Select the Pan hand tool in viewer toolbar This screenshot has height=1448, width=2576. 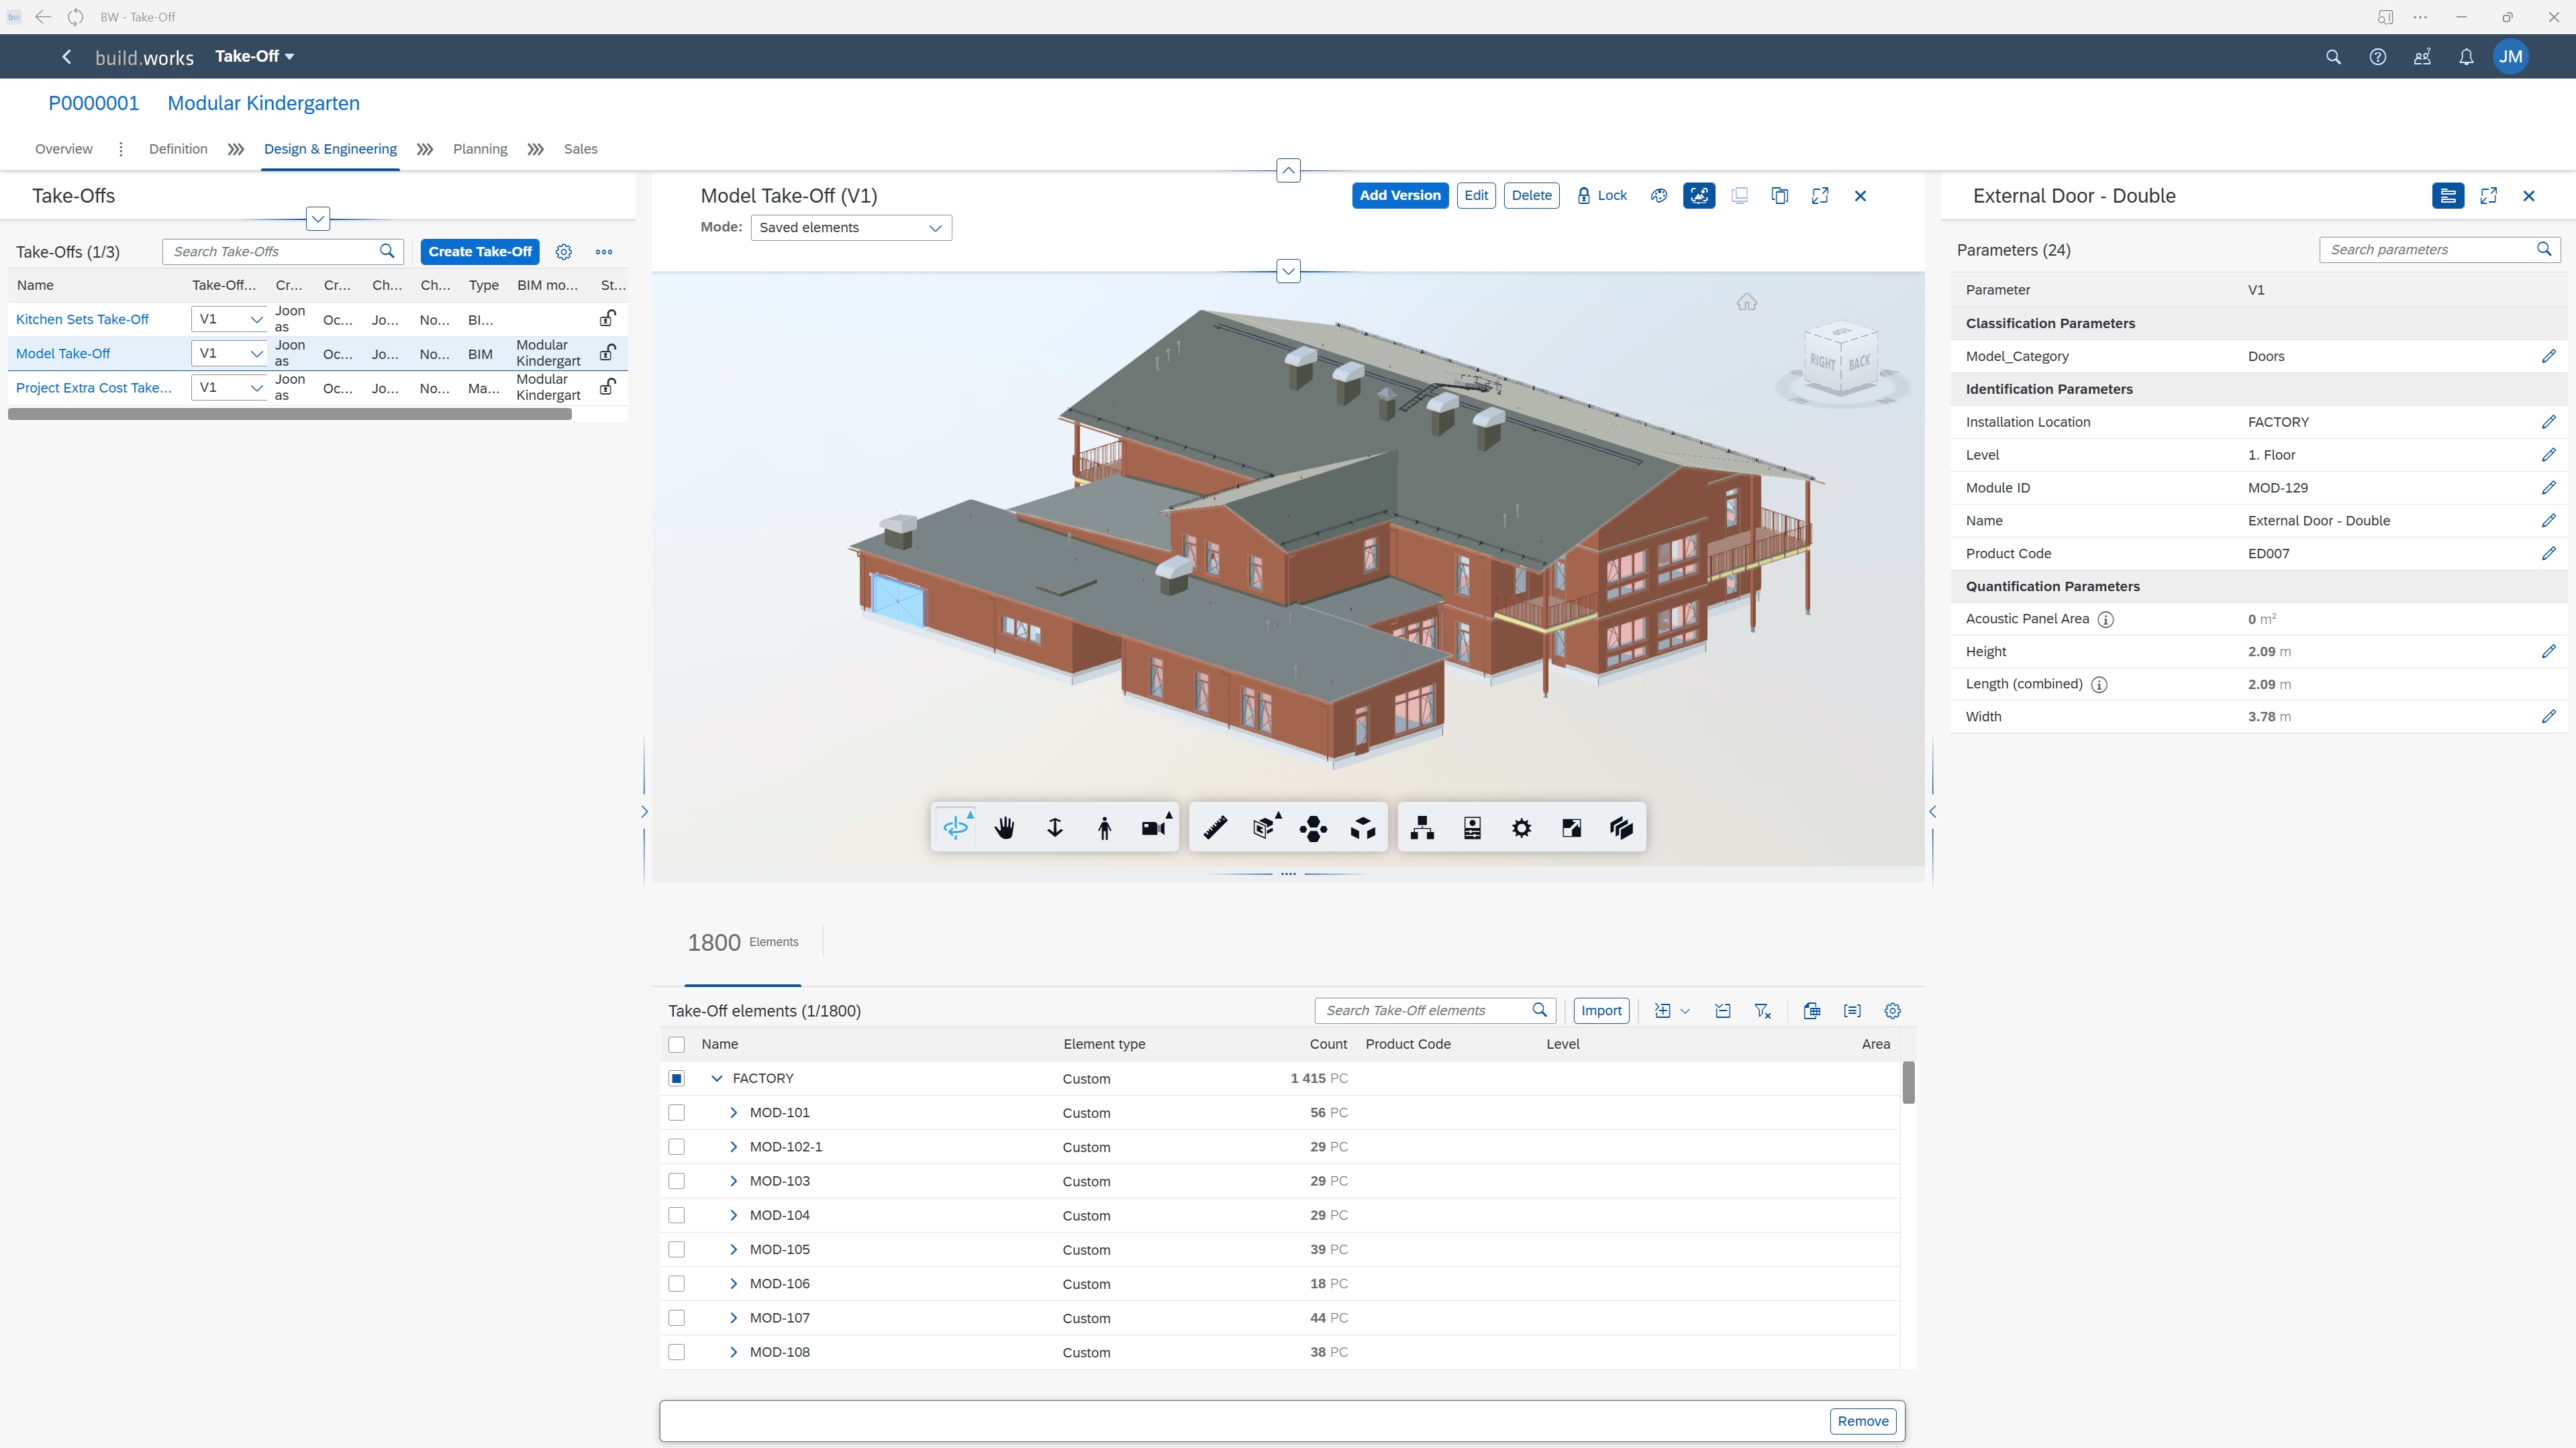click(1005, 828)
